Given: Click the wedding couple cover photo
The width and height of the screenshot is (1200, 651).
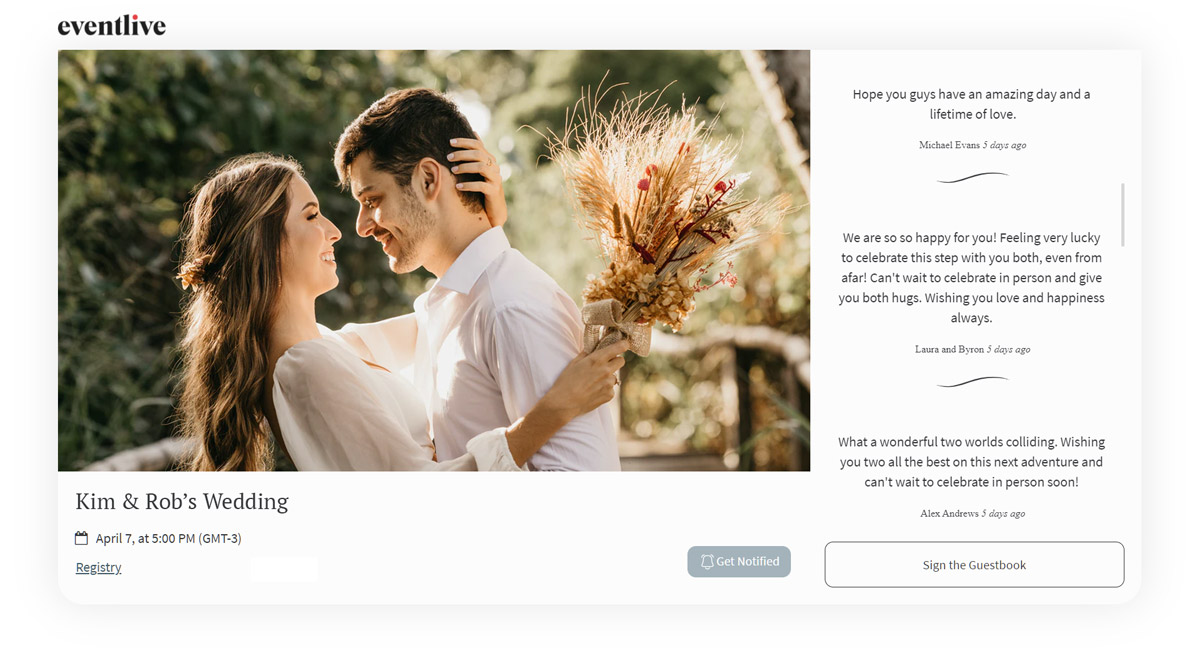Looking at the screenshot, I should [x=434, y=261].
